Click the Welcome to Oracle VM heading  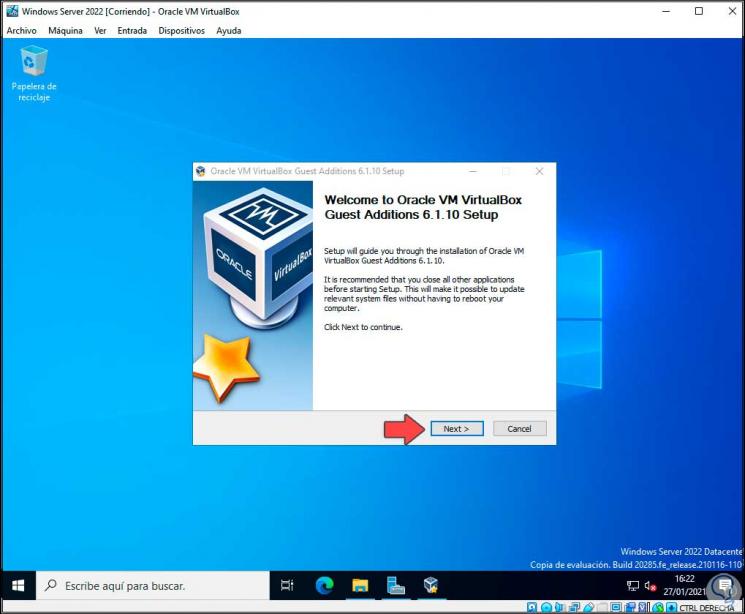coord(423,207)
